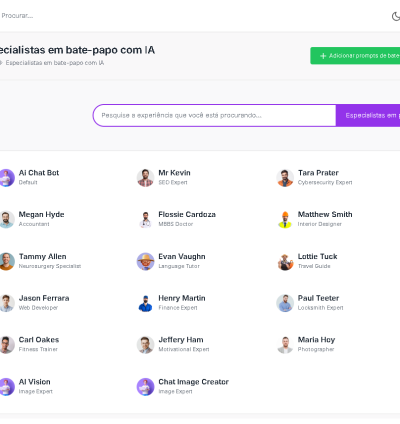Image resolution: width=400 pixels, height=424 pixels.
Task: Open Ai Chat Bot avatar
Action: [x=6, y=178]
